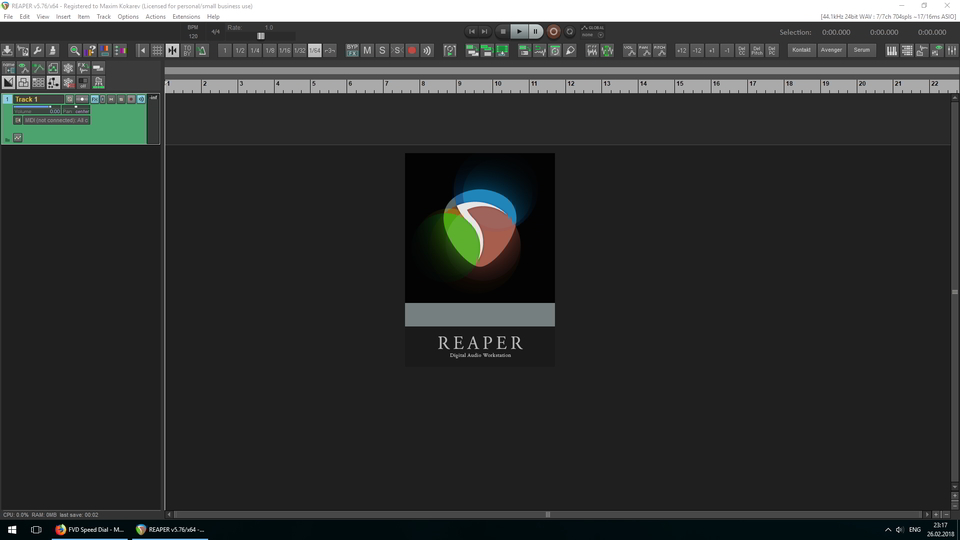Open the Track menu
This screenshot has height=540, width=960.
click(x=103, y=17)
